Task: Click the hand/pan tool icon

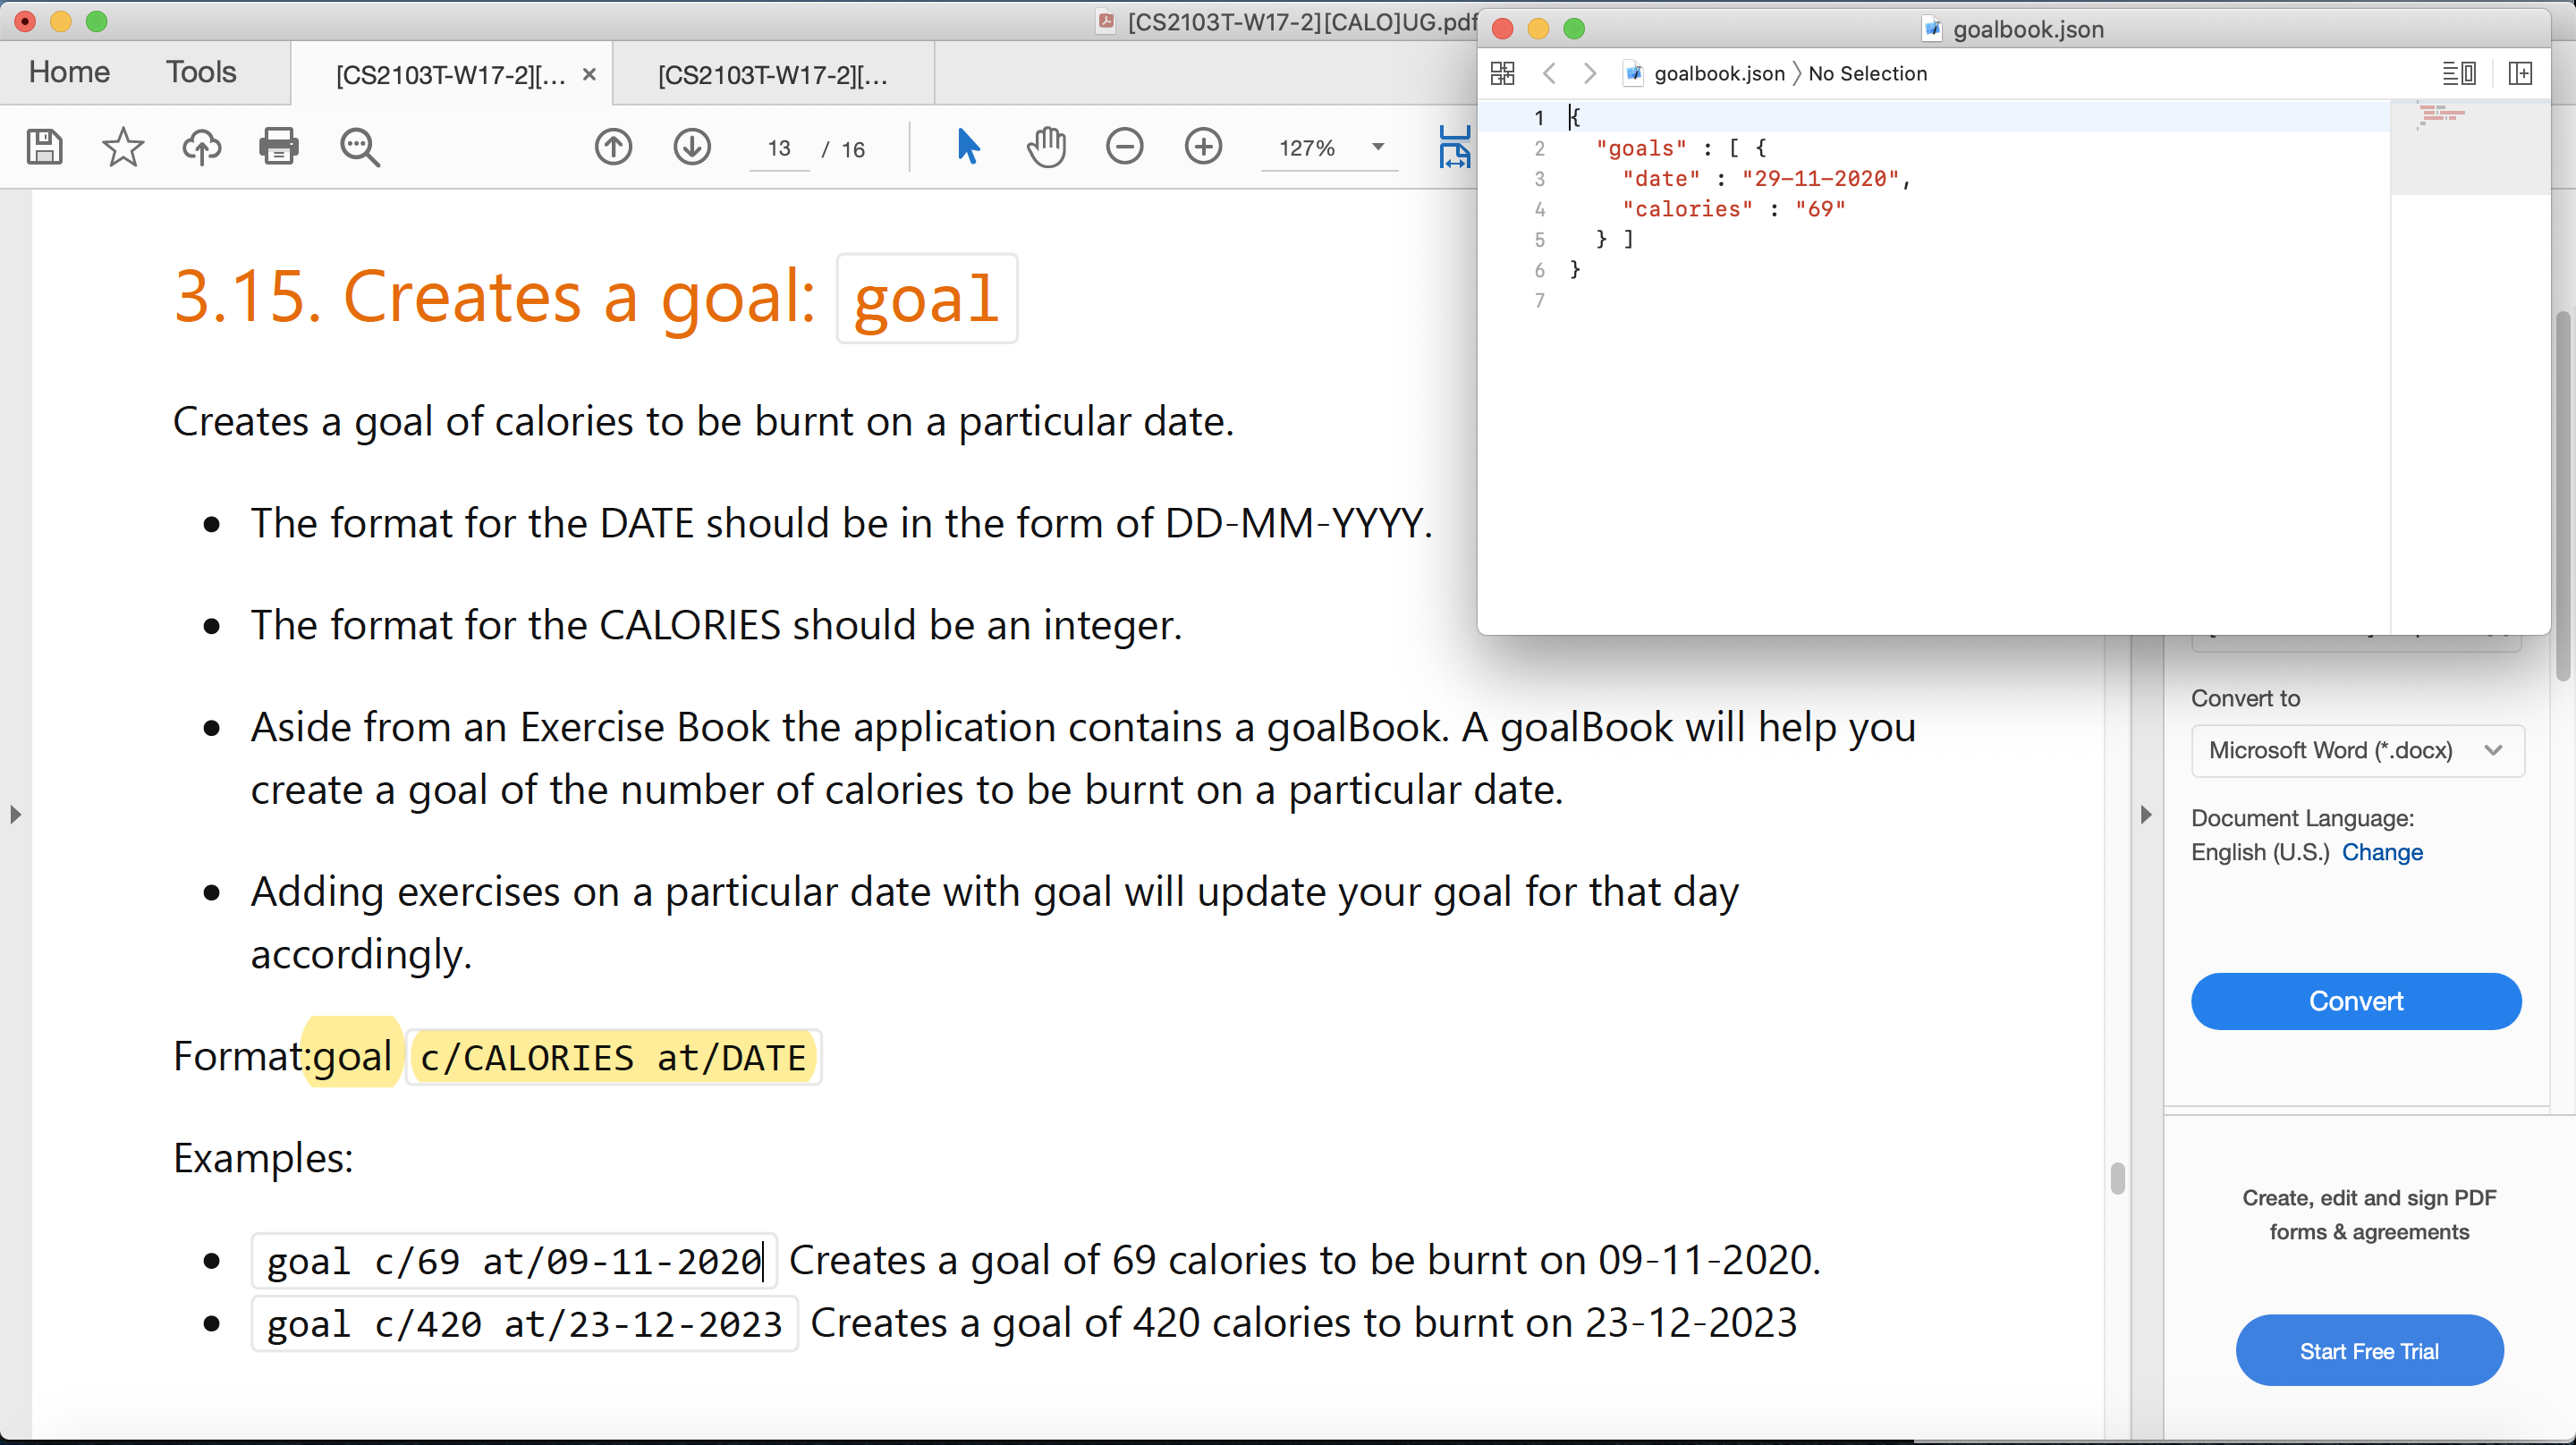Action: [x=1046, y=148]
